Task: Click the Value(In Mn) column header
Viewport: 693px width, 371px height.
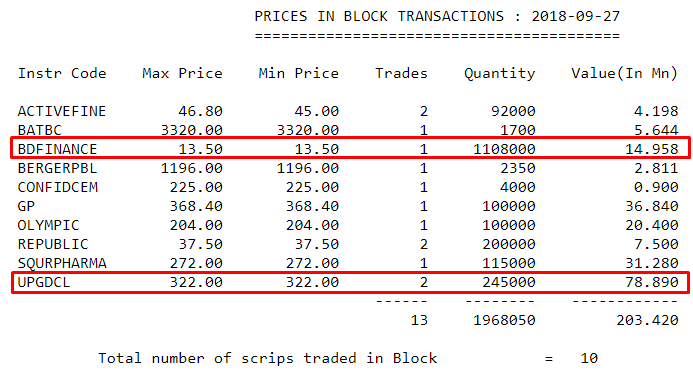Action: (624, 73)
